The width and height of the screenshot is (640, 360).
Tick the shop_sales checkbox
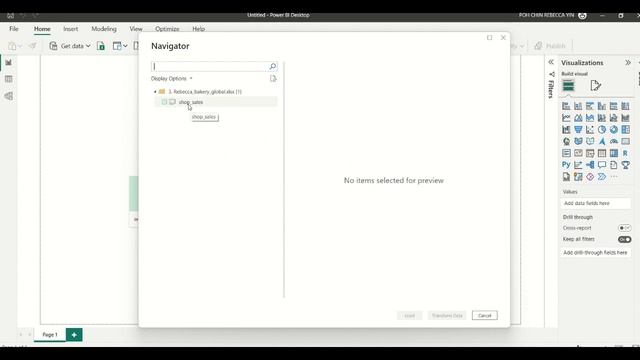point(164,102)
